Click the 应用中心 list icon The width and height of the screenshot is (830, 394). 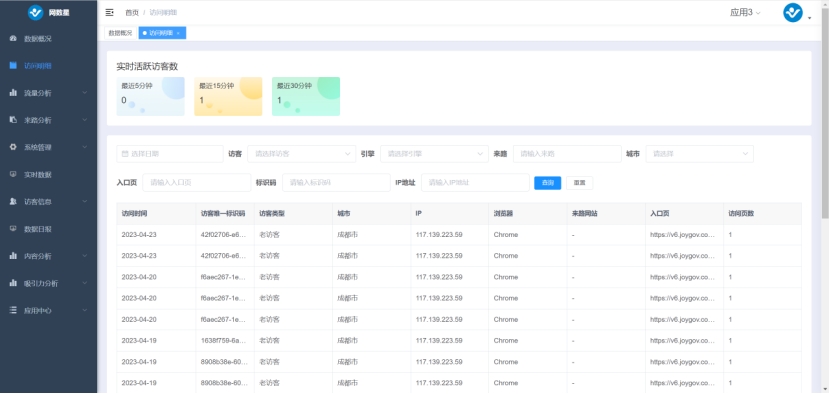[x=13, y=310]
